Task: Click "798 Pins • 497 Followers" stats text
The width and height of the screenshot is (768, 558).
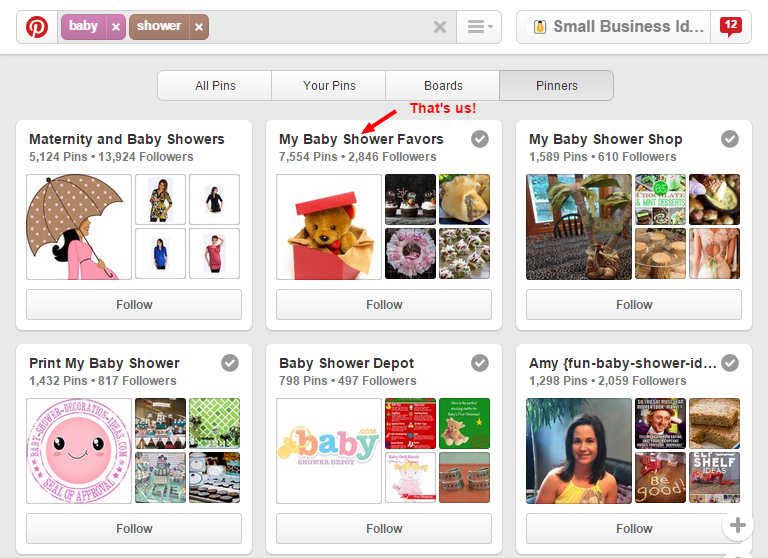Action: tap(348, 381)
